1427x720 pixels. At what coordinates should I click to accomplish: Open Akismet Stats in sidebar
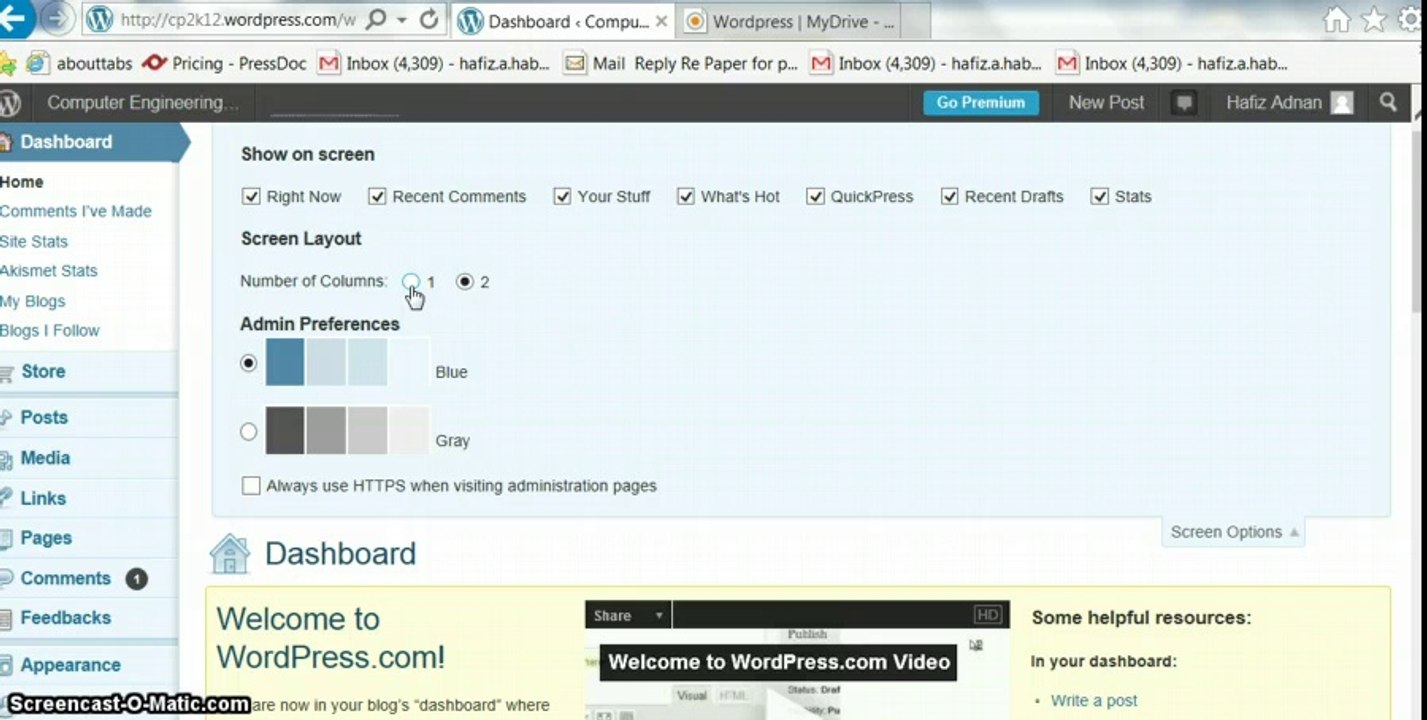49,270
